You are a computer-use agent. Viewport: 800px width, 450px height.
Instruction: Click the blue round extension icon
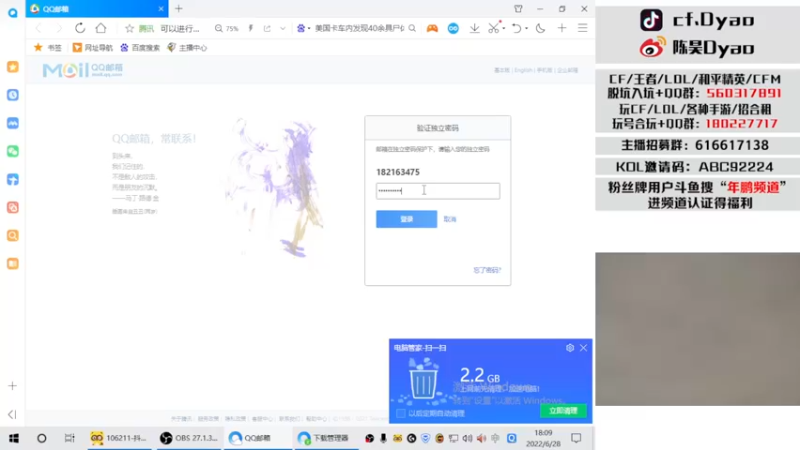[x=453, y=29]
